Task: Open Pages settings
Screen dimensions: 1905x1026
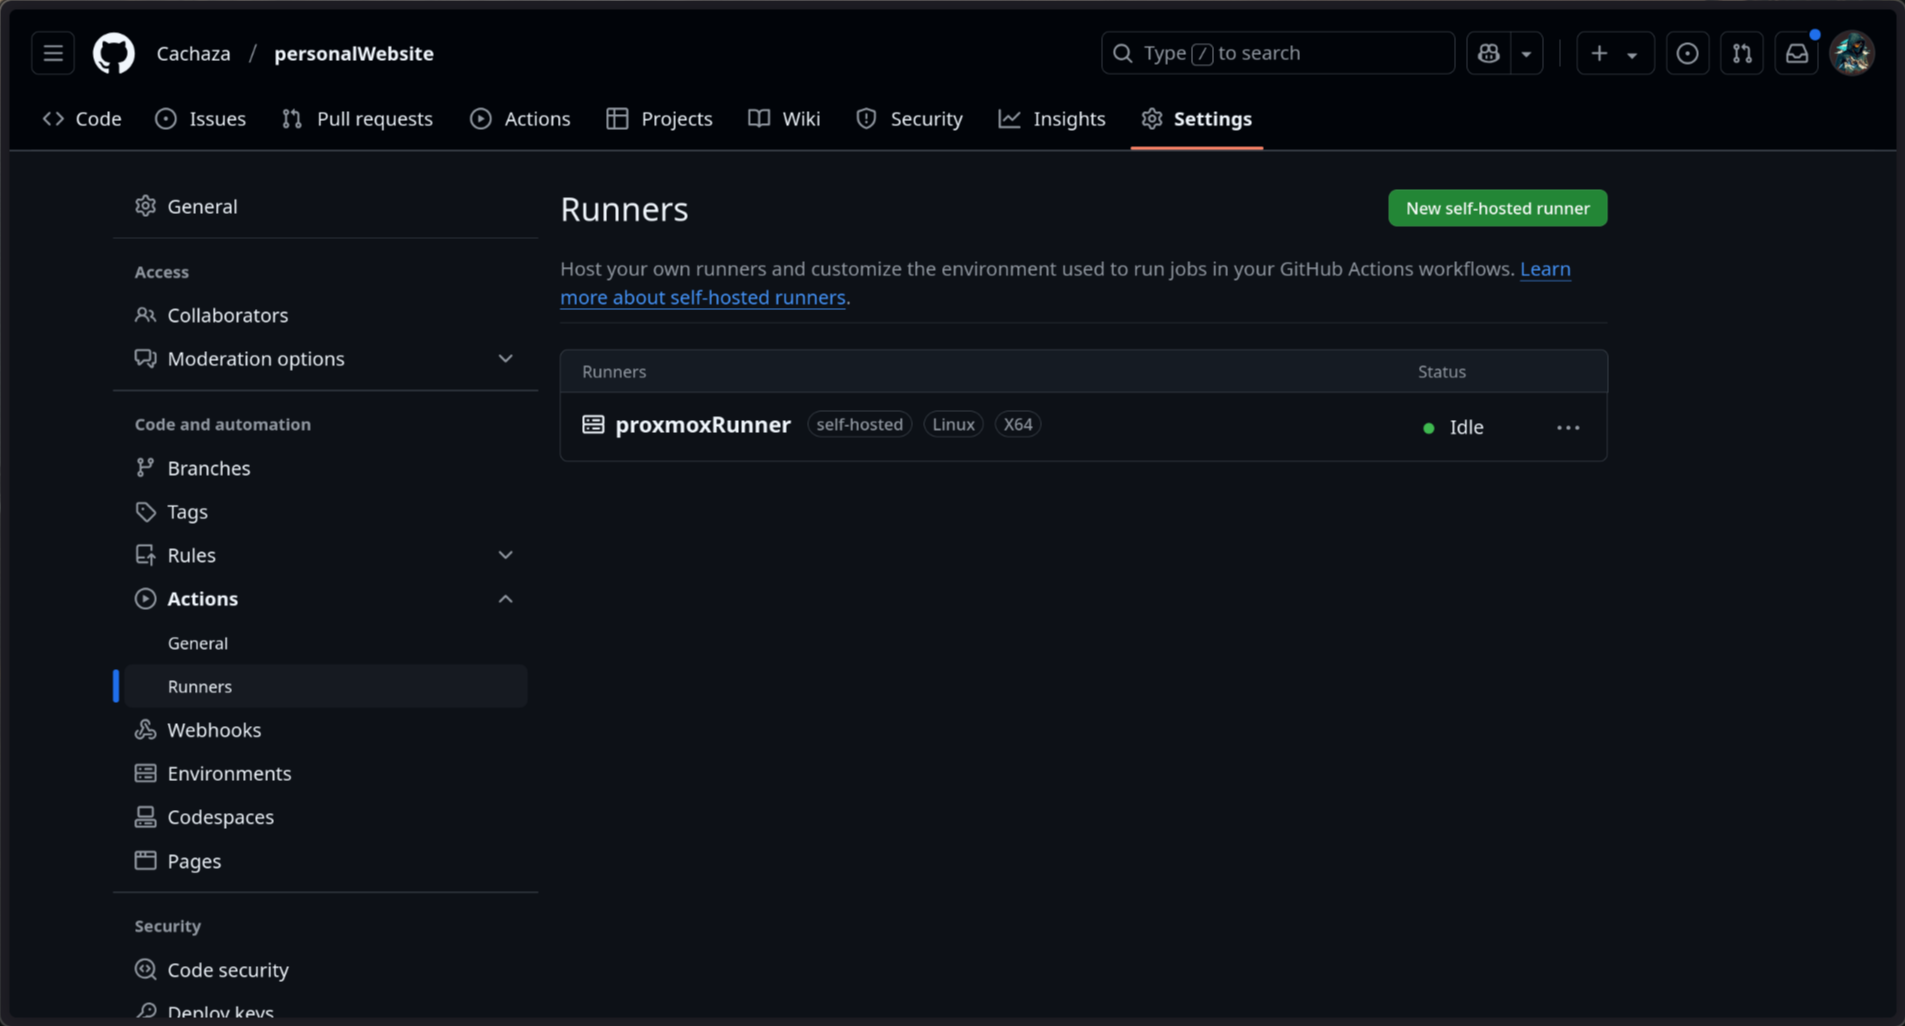Action: (x=325, y=861)
